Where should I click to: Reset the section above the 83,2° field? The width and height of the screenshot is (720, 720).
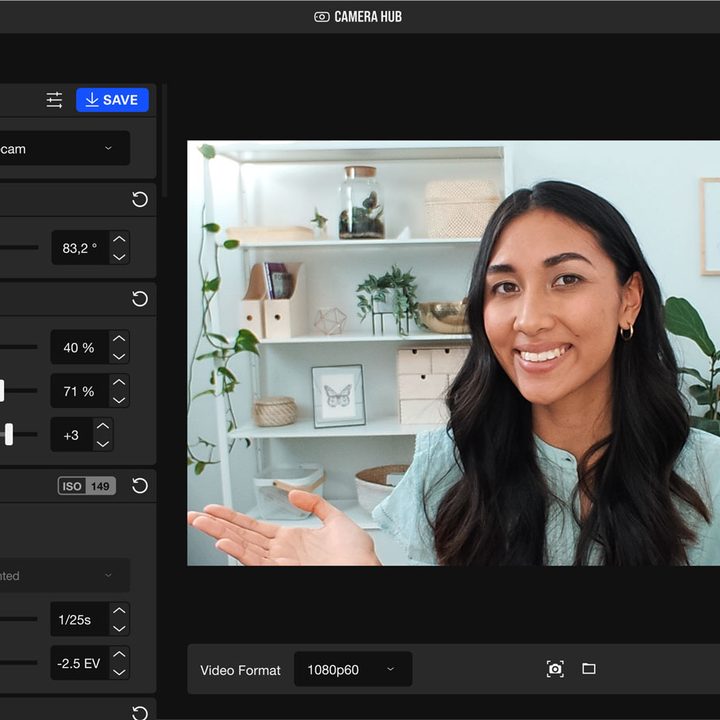click(x=140, y=199)
